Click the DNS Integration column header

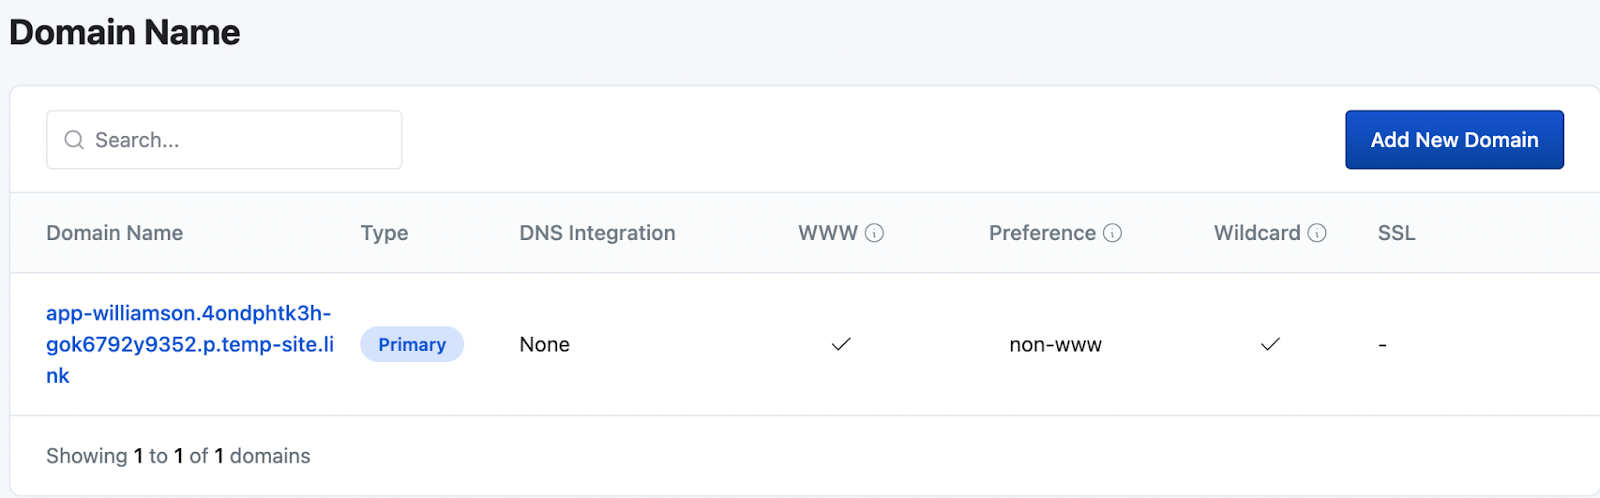coord(597,233)
